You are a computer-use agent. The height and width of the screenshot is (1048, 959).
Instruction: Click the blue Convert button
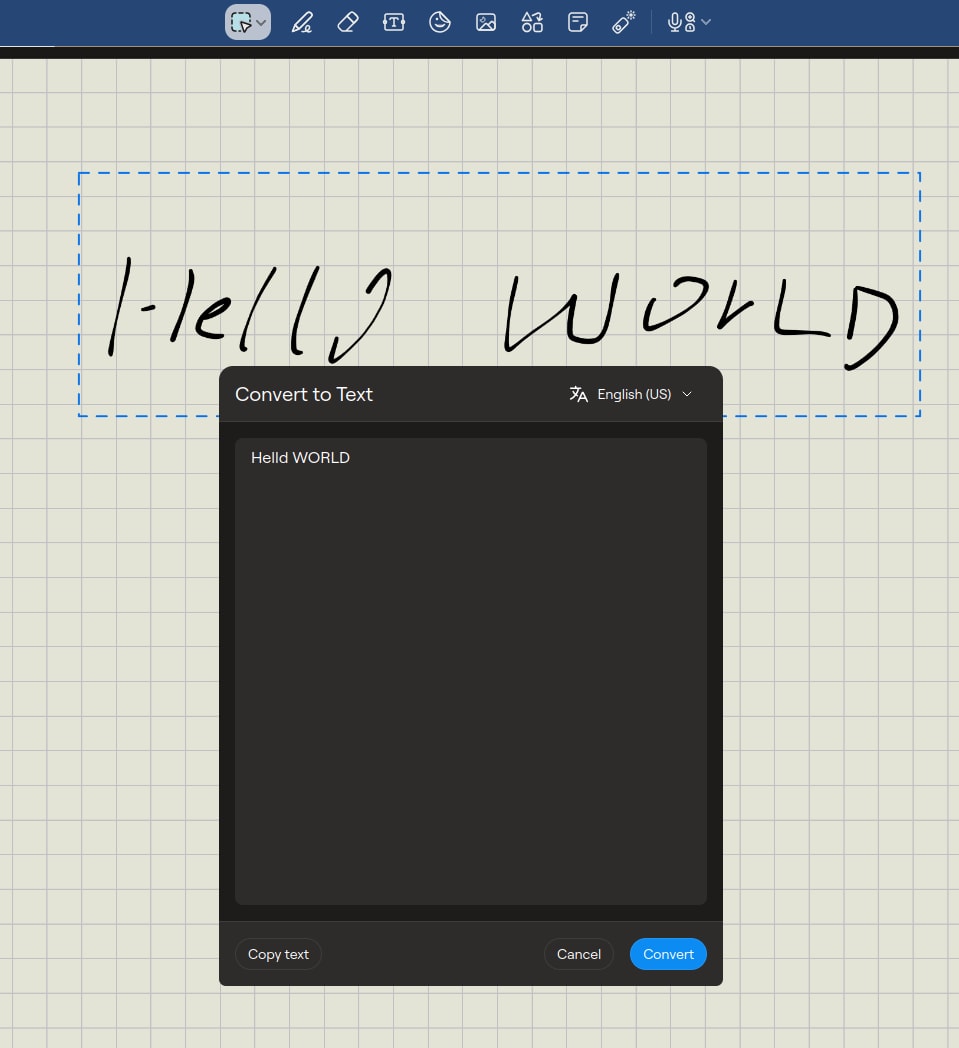tap(668, 954)
